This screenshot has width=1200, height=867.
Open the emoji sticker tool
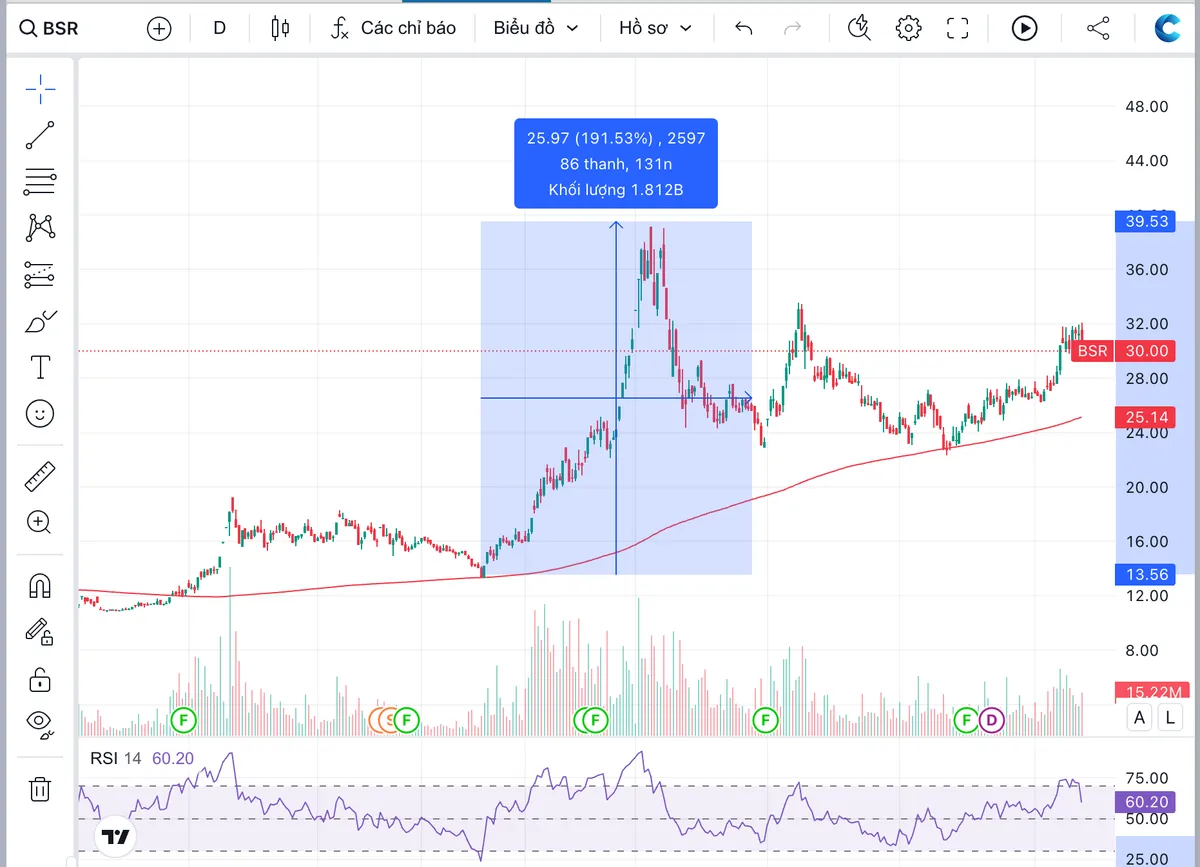coord(40,413)
